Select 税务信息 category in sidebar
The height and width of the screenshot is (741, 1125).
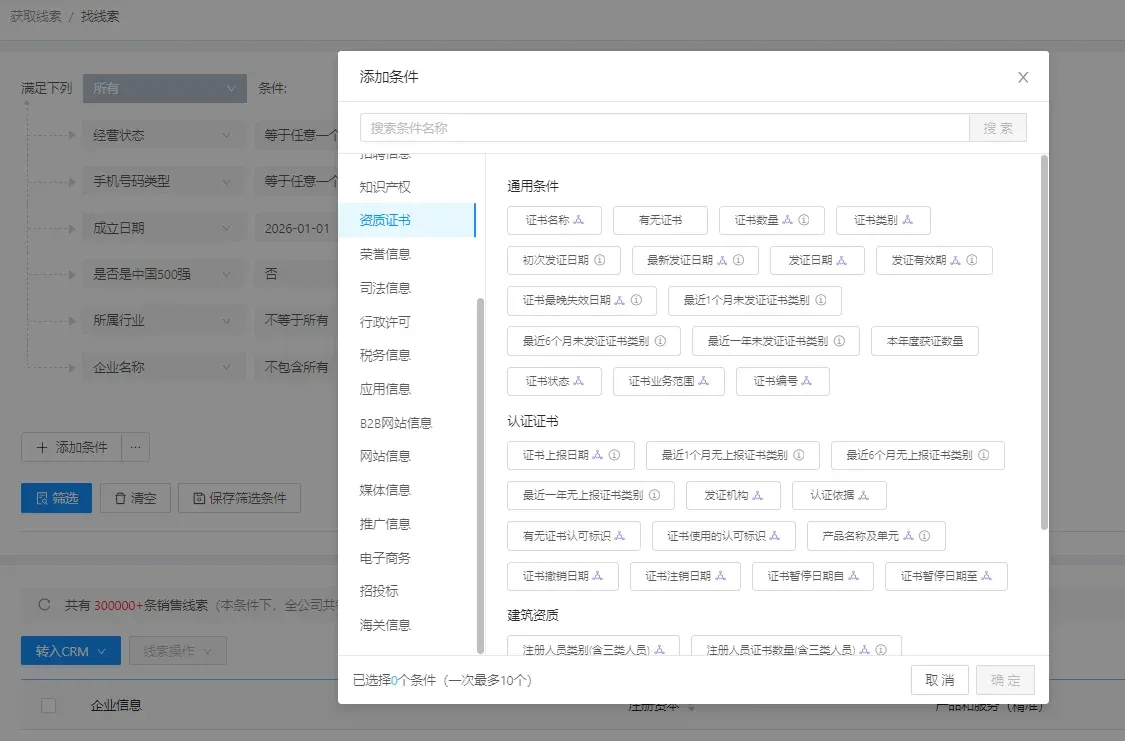click(385, 355)
